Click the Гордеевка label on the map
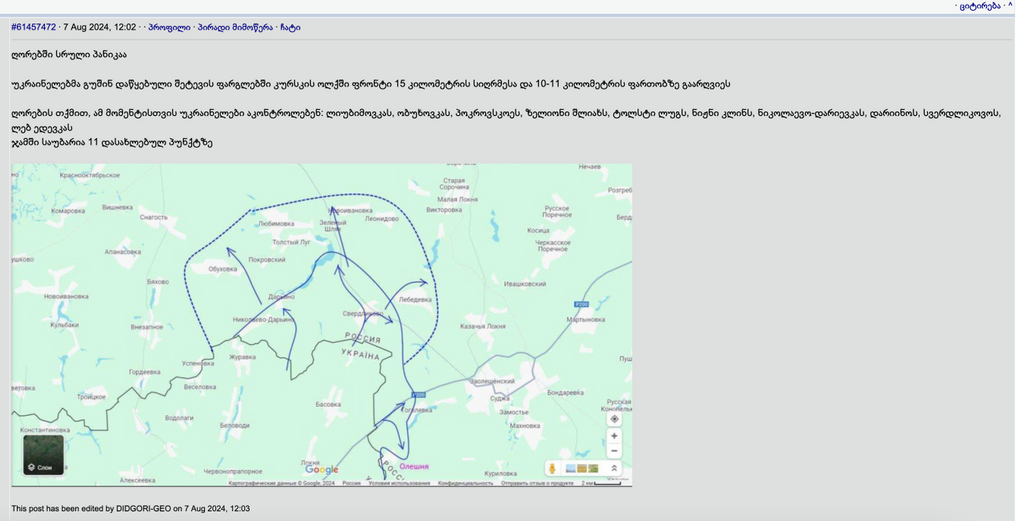The height and width of the screenshot is (521, 1024). point(144,372)
